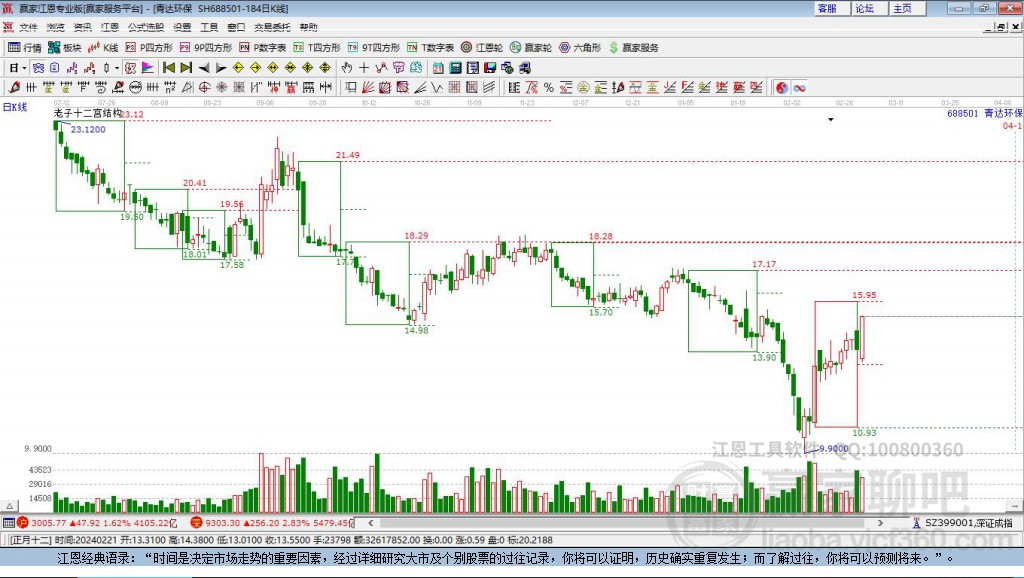Screen dimensions: 1024x578
Task: Jump to first bar with skip-start arrow
Action: pos(168,67)
